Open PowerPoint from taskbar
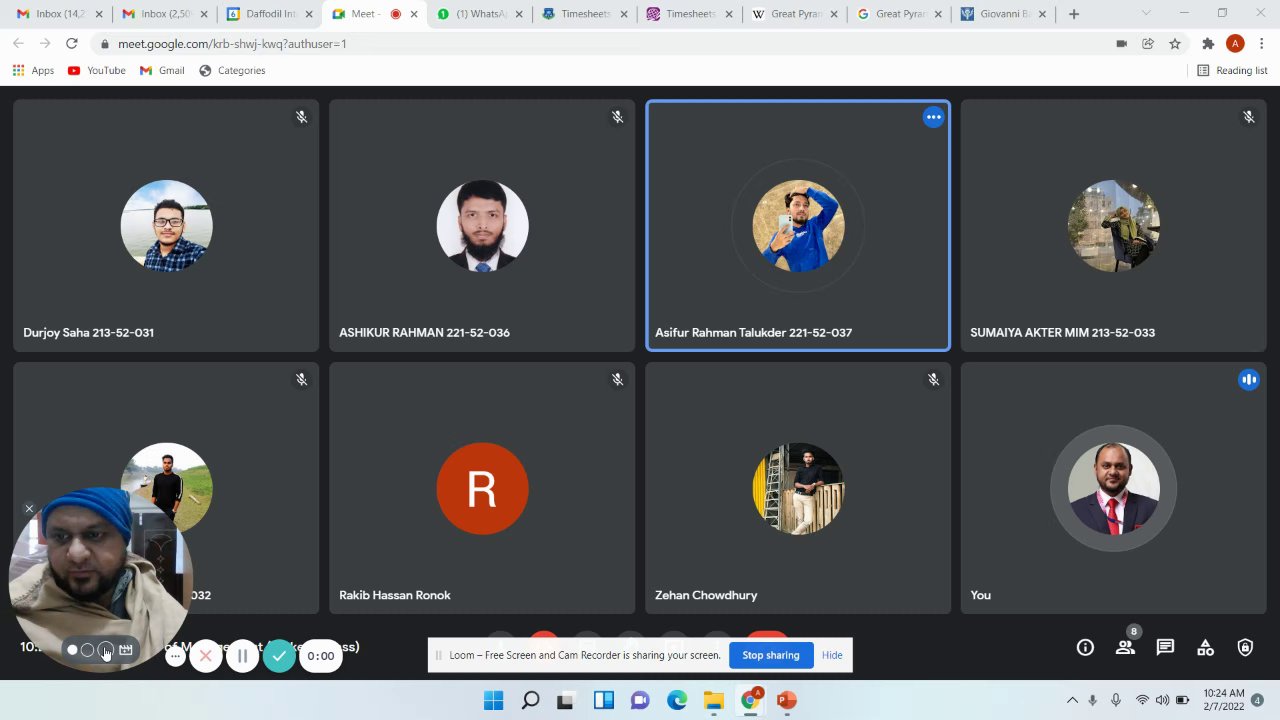Image resolution: width=1280 pixels, height=720 pixels. (786, 700)
